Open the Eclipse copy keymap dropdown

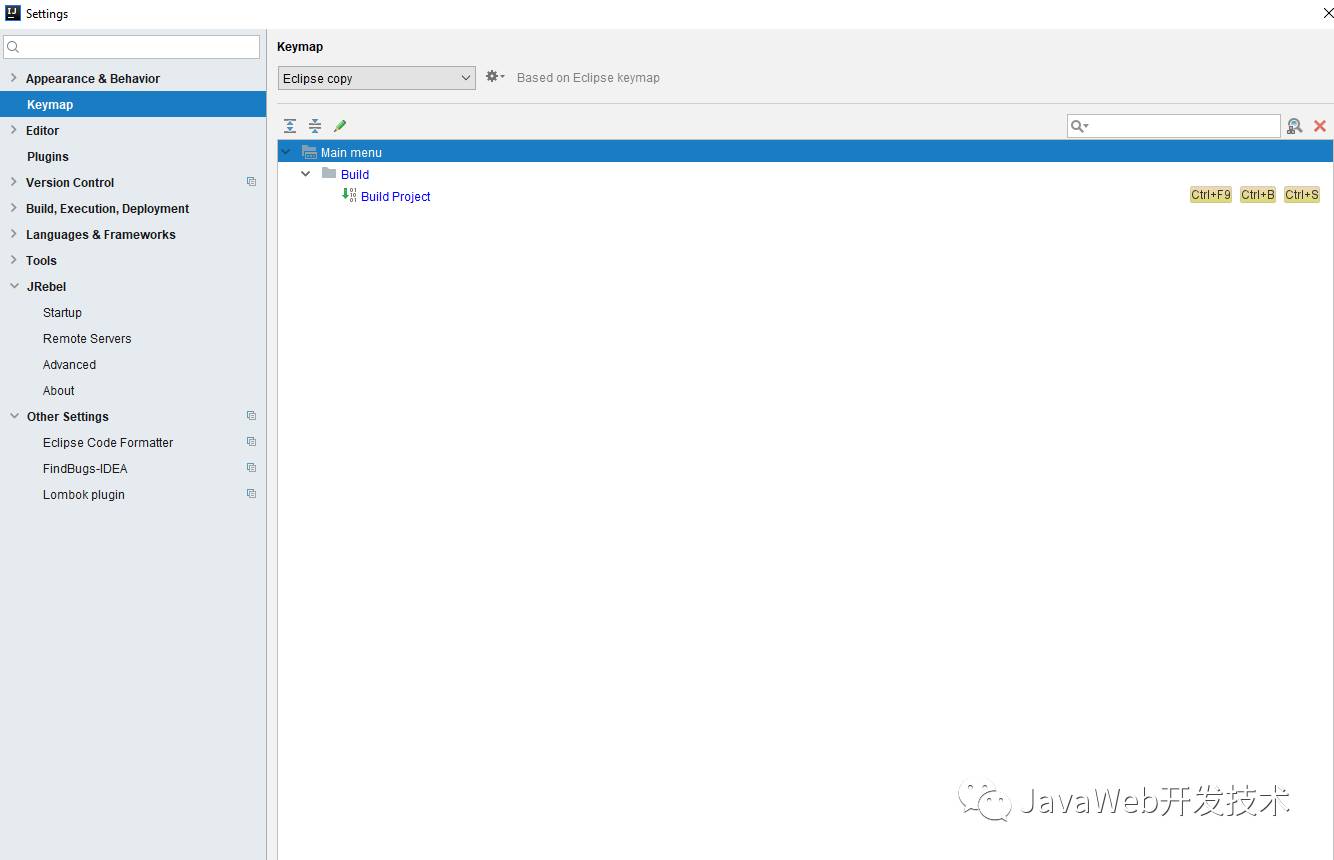(x=376, y=78)
